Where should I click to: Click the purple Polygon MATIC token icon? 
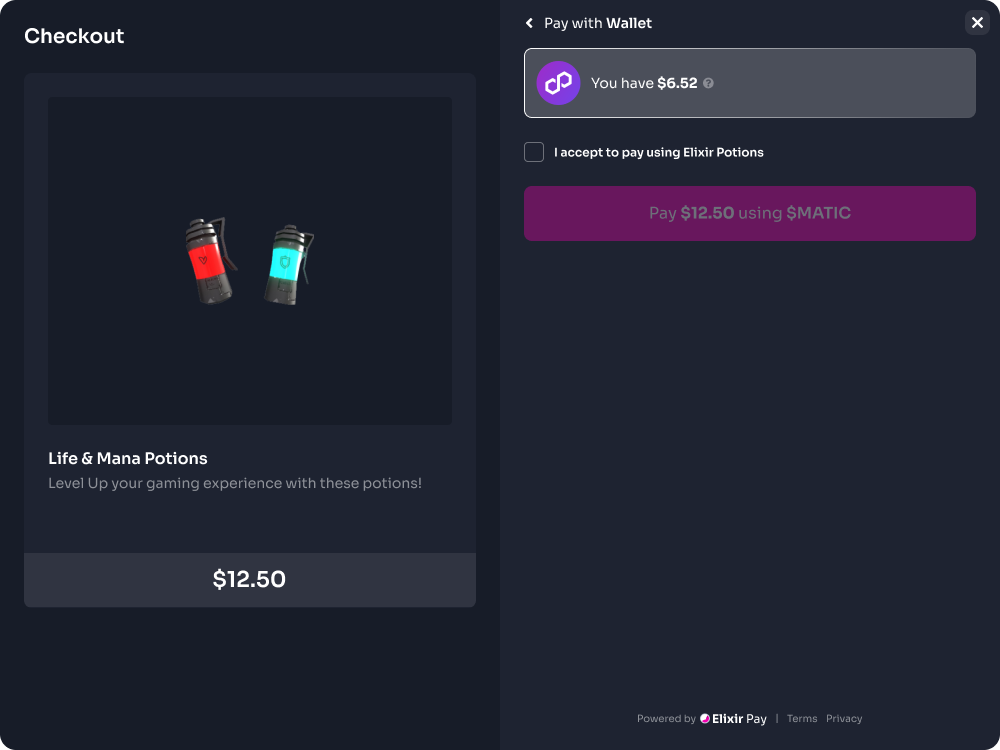[x=558, y=83]
